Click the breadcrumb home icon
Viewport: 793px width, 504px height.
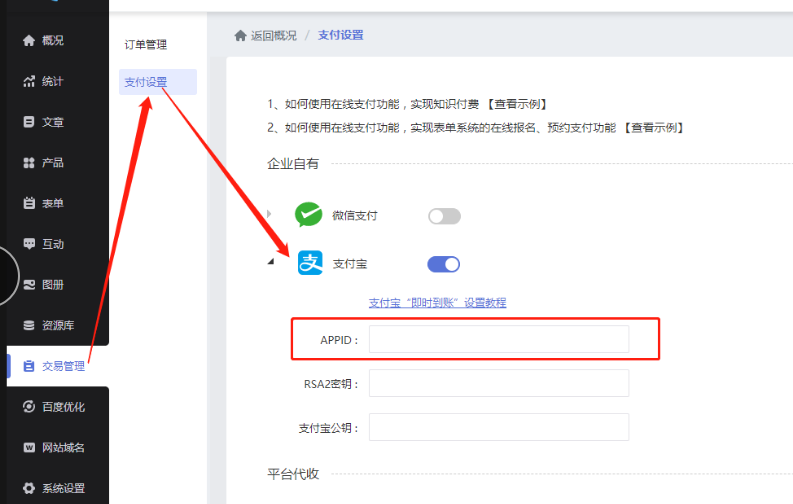[x=240, y=35]
